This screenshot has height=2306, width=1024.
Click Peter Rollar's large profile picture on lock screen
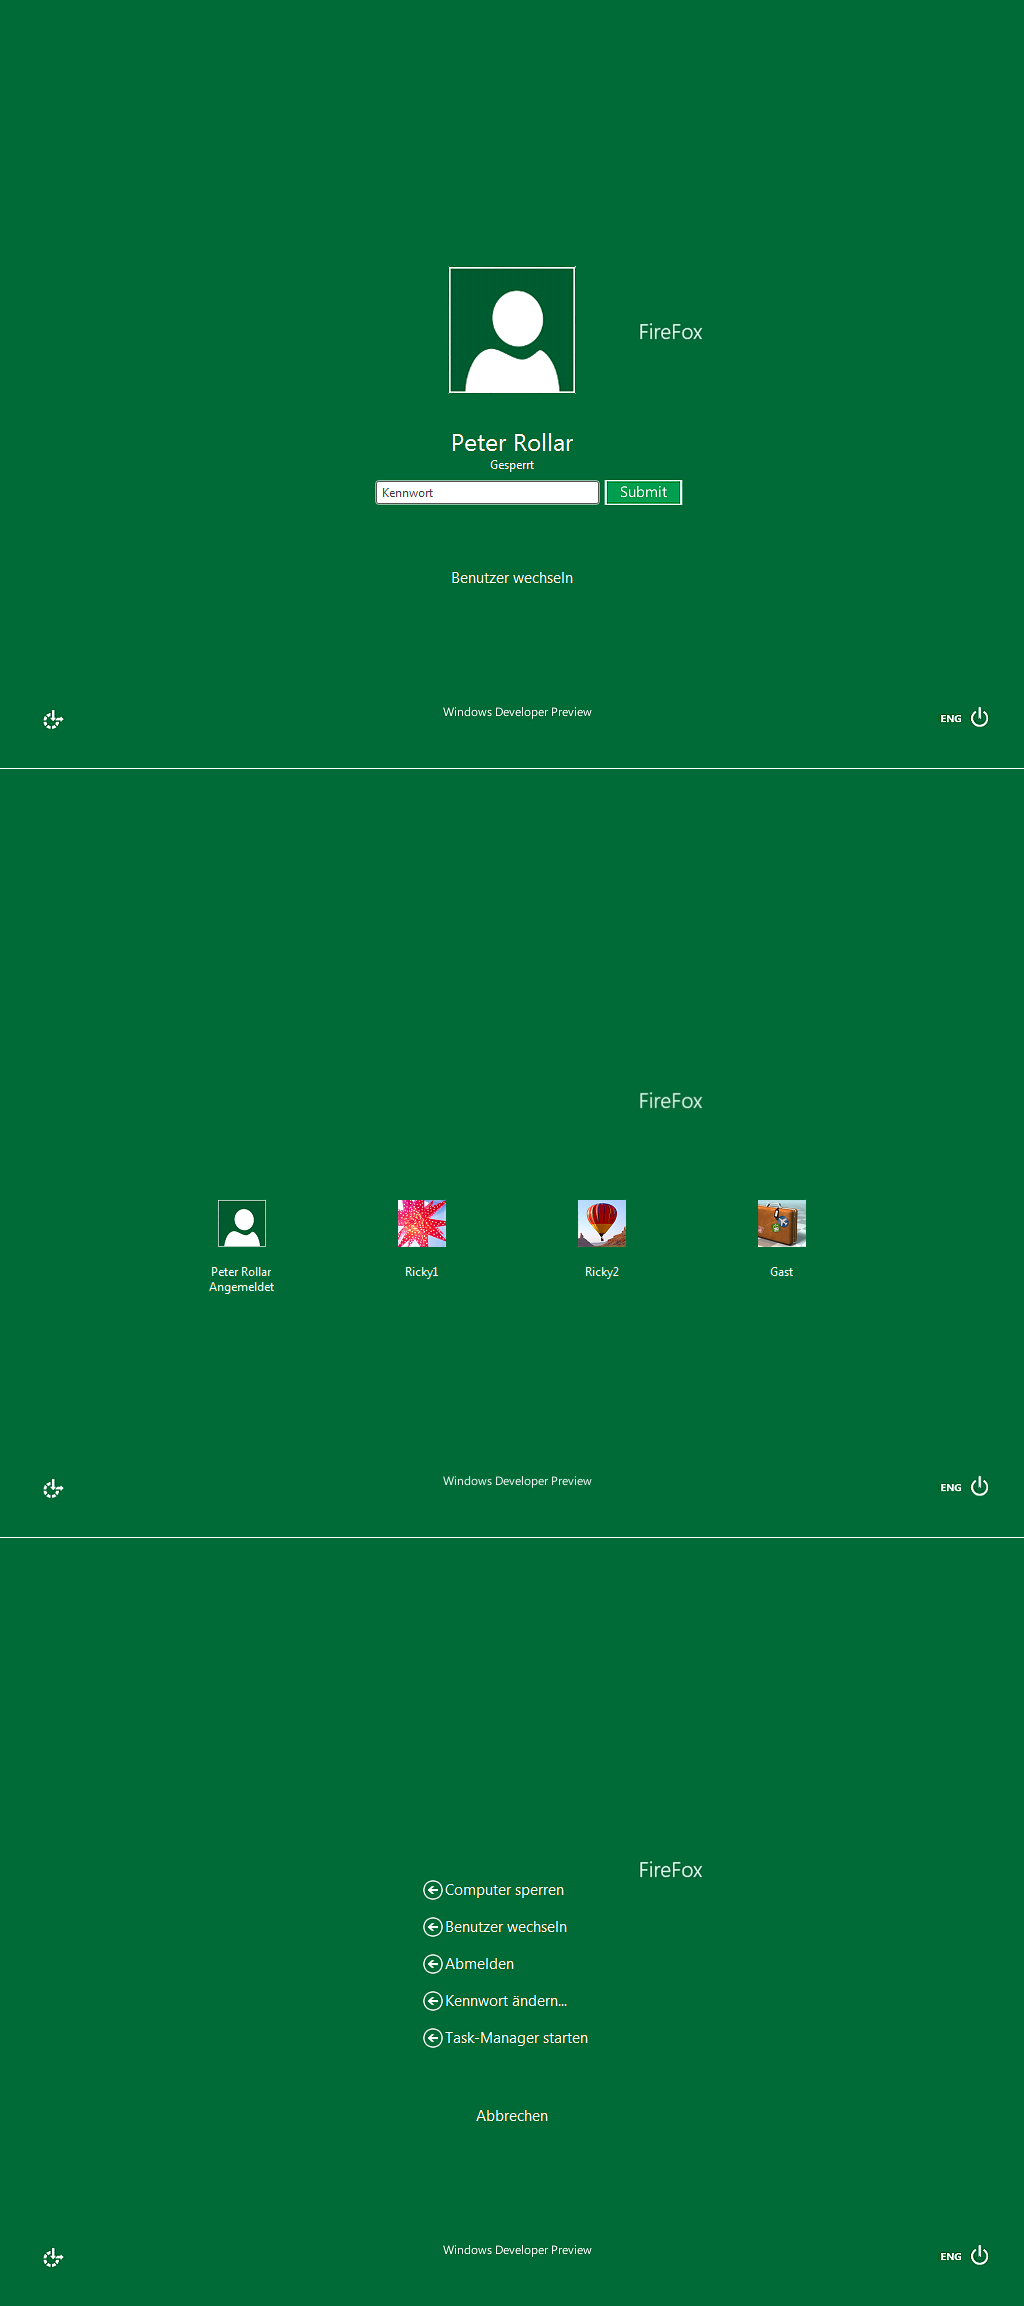tap(512, 330)
